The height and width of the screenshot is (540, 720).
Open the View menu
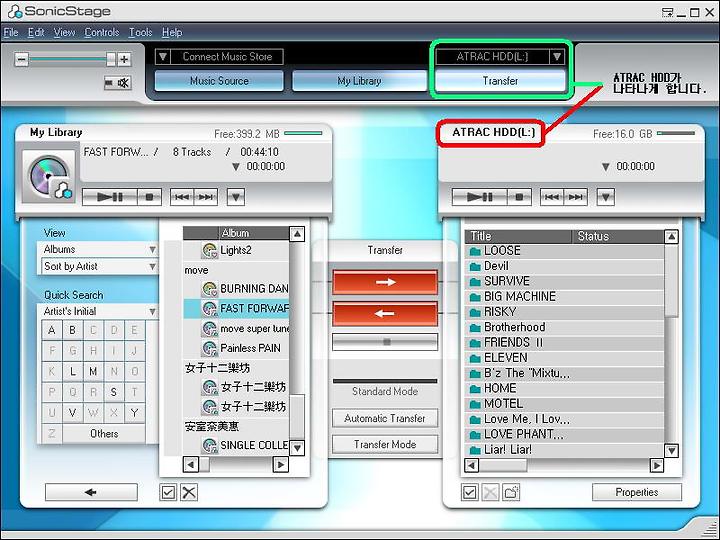click(x=64, y=32)
